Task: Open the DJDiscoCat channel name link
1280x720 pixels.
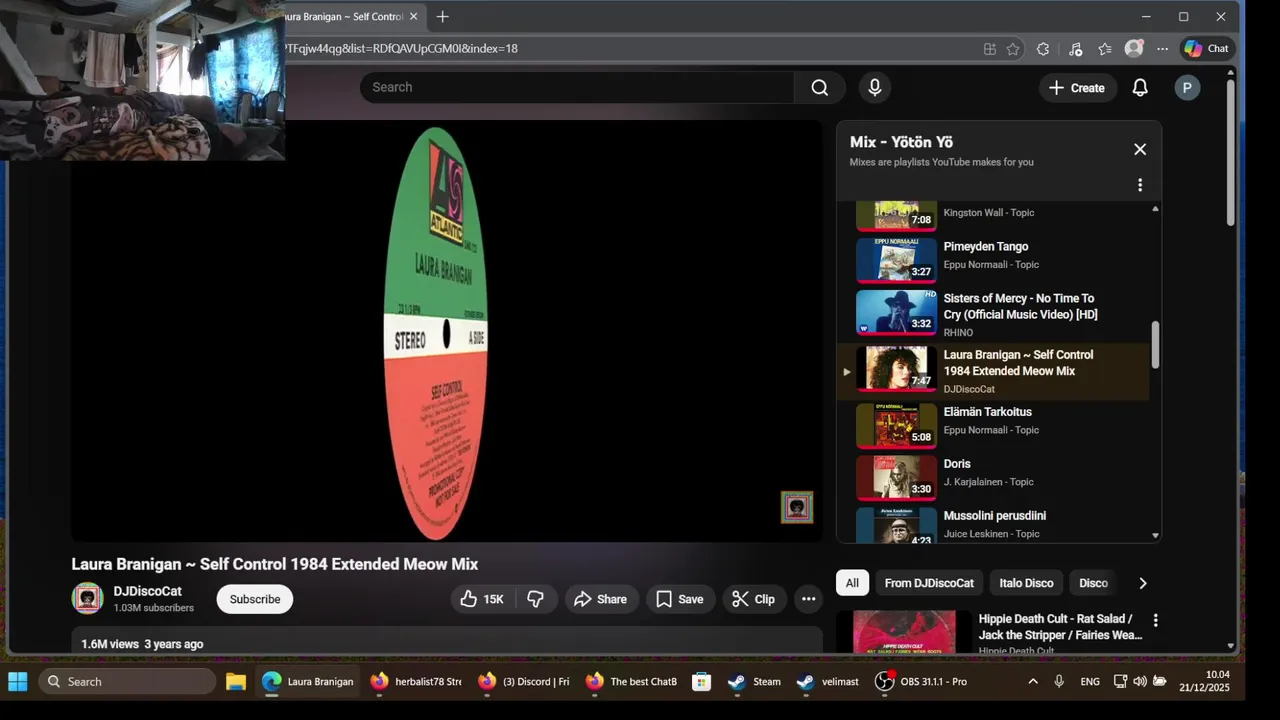Action: tap(148, 591)
